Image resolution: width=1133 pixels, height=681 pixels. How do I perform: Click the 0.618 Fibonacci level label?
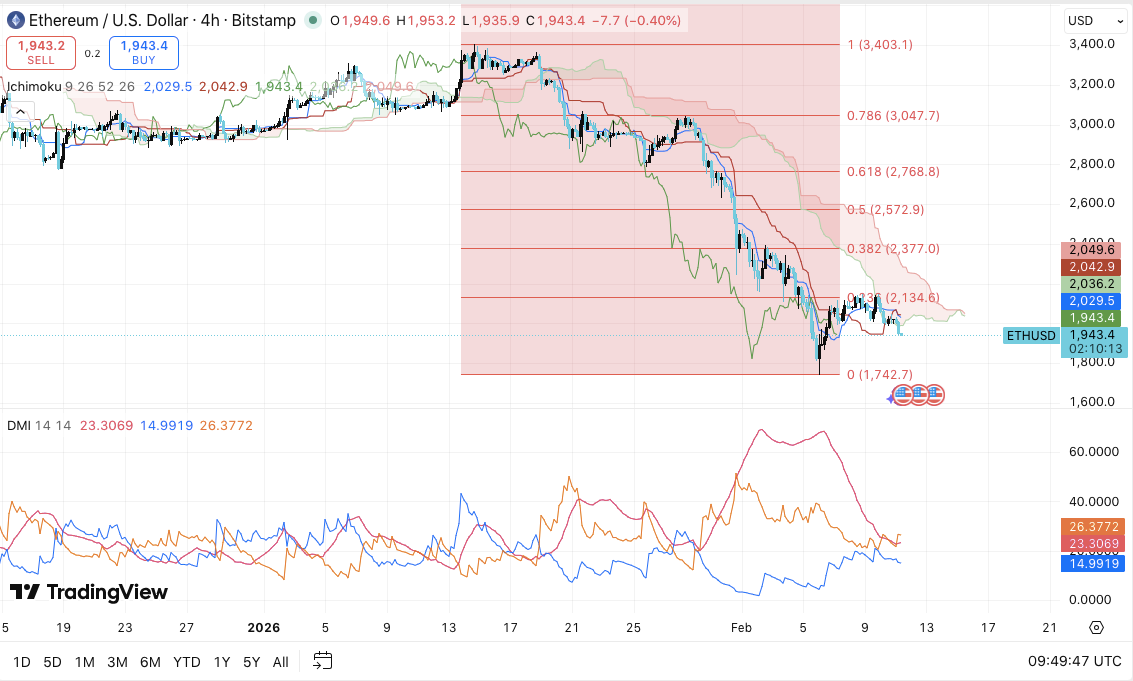tap(893, 171)
